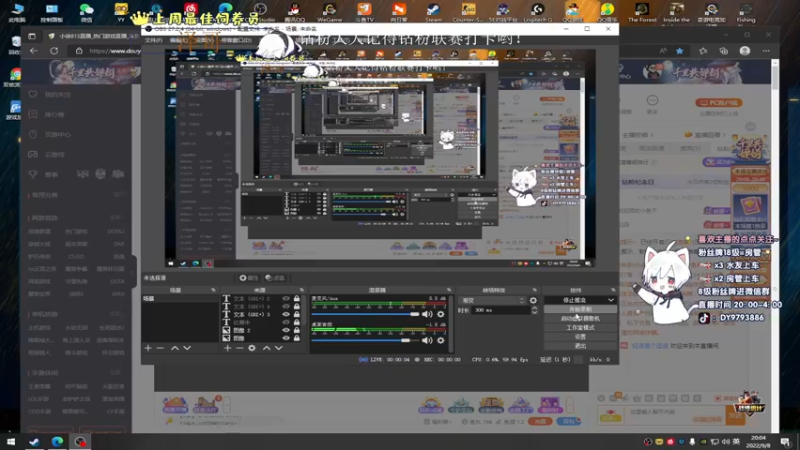This screenshot has width=800, height=450.
Task: Move source down in Sources panel
Action: pos(279,348)
